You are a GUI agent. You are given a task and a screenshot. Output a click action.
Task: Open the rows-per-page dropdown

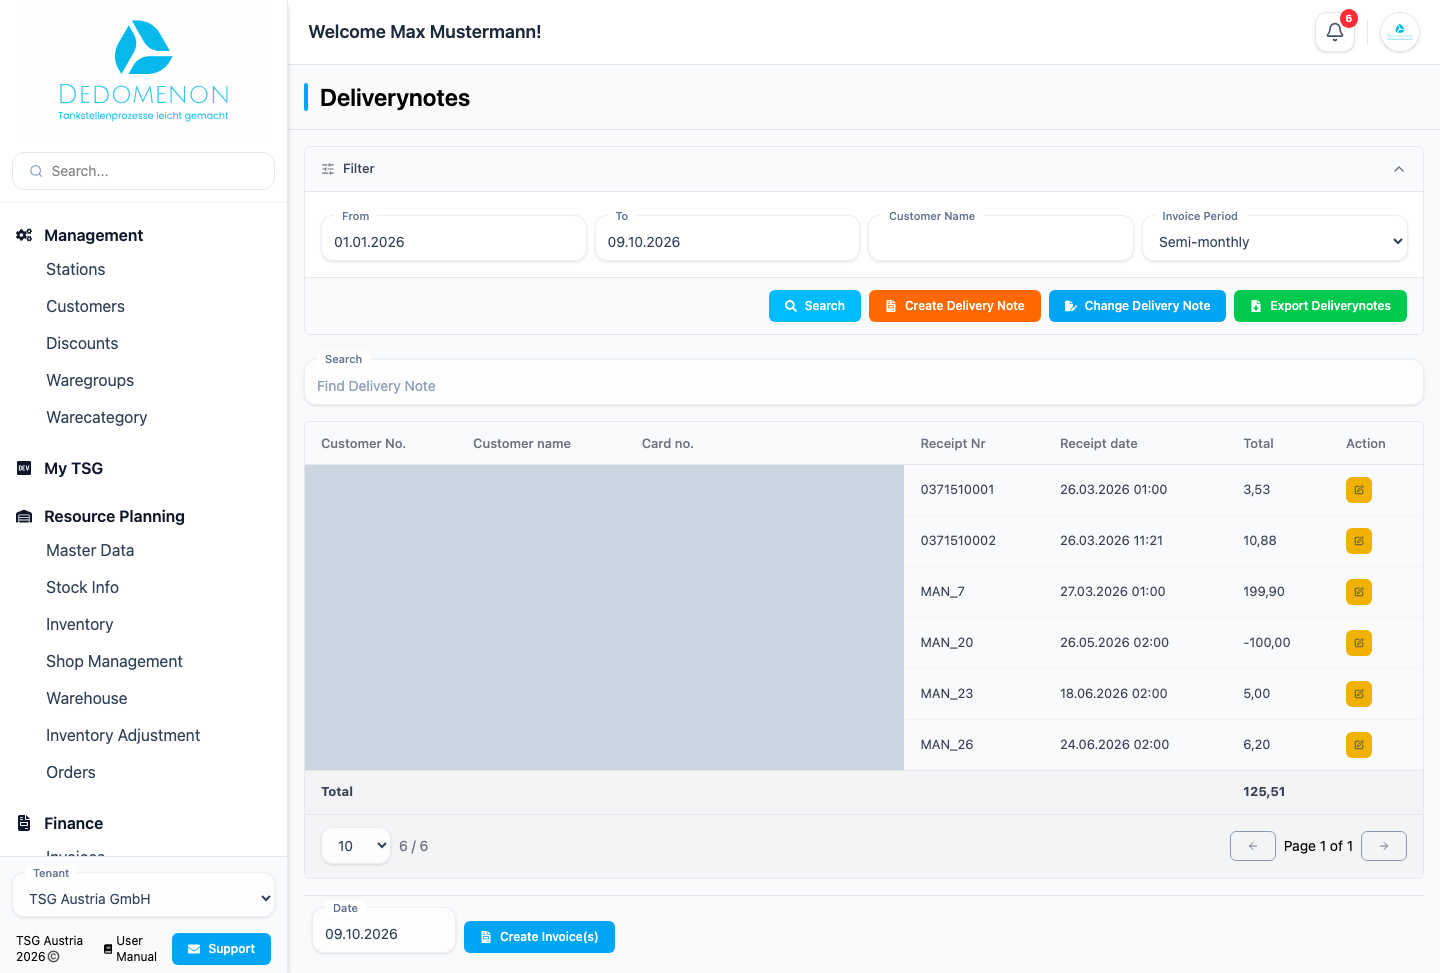click(x=356, y=846)
